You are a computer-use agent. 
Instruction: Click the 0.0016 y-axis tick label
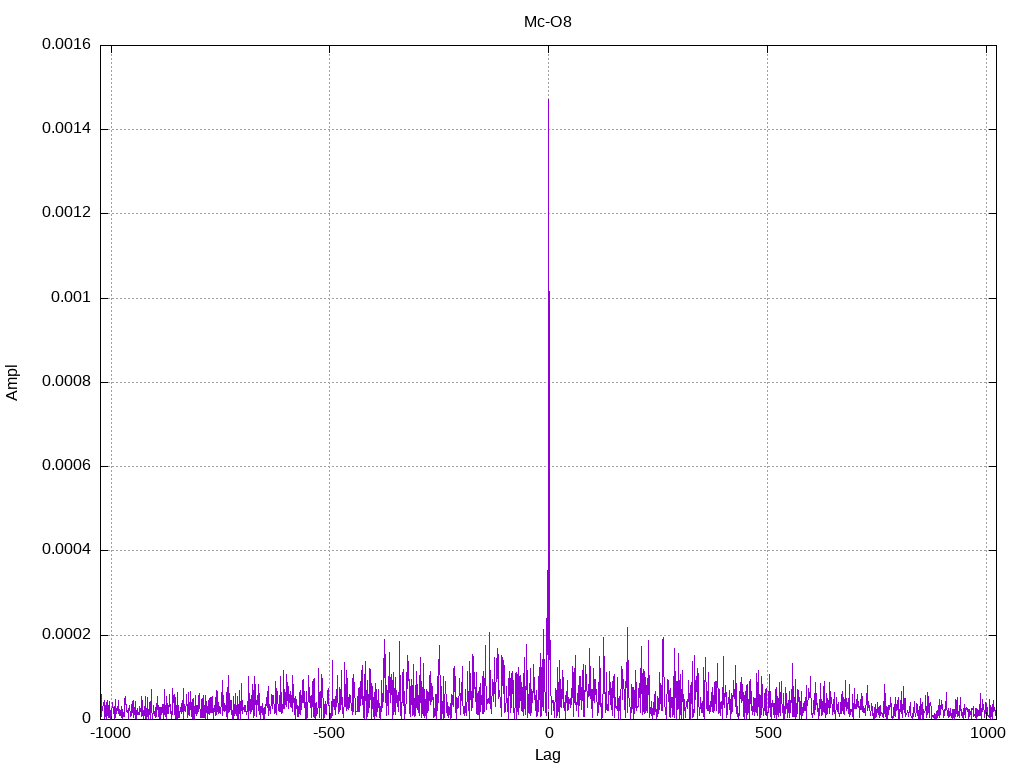coord(66,45)
